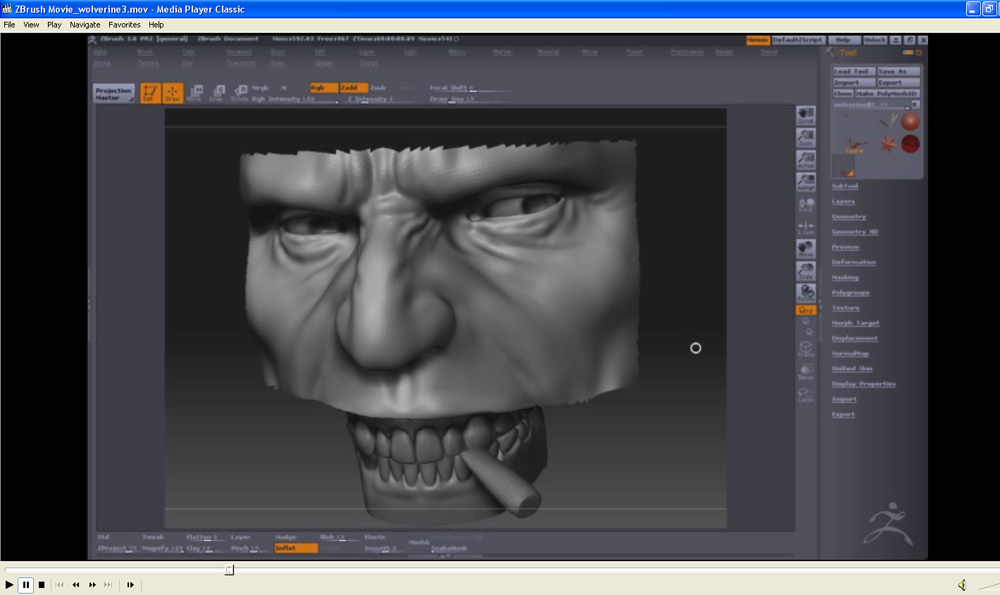
Task: Toggle the Rgb button
Action: click(x=323, y=88)
